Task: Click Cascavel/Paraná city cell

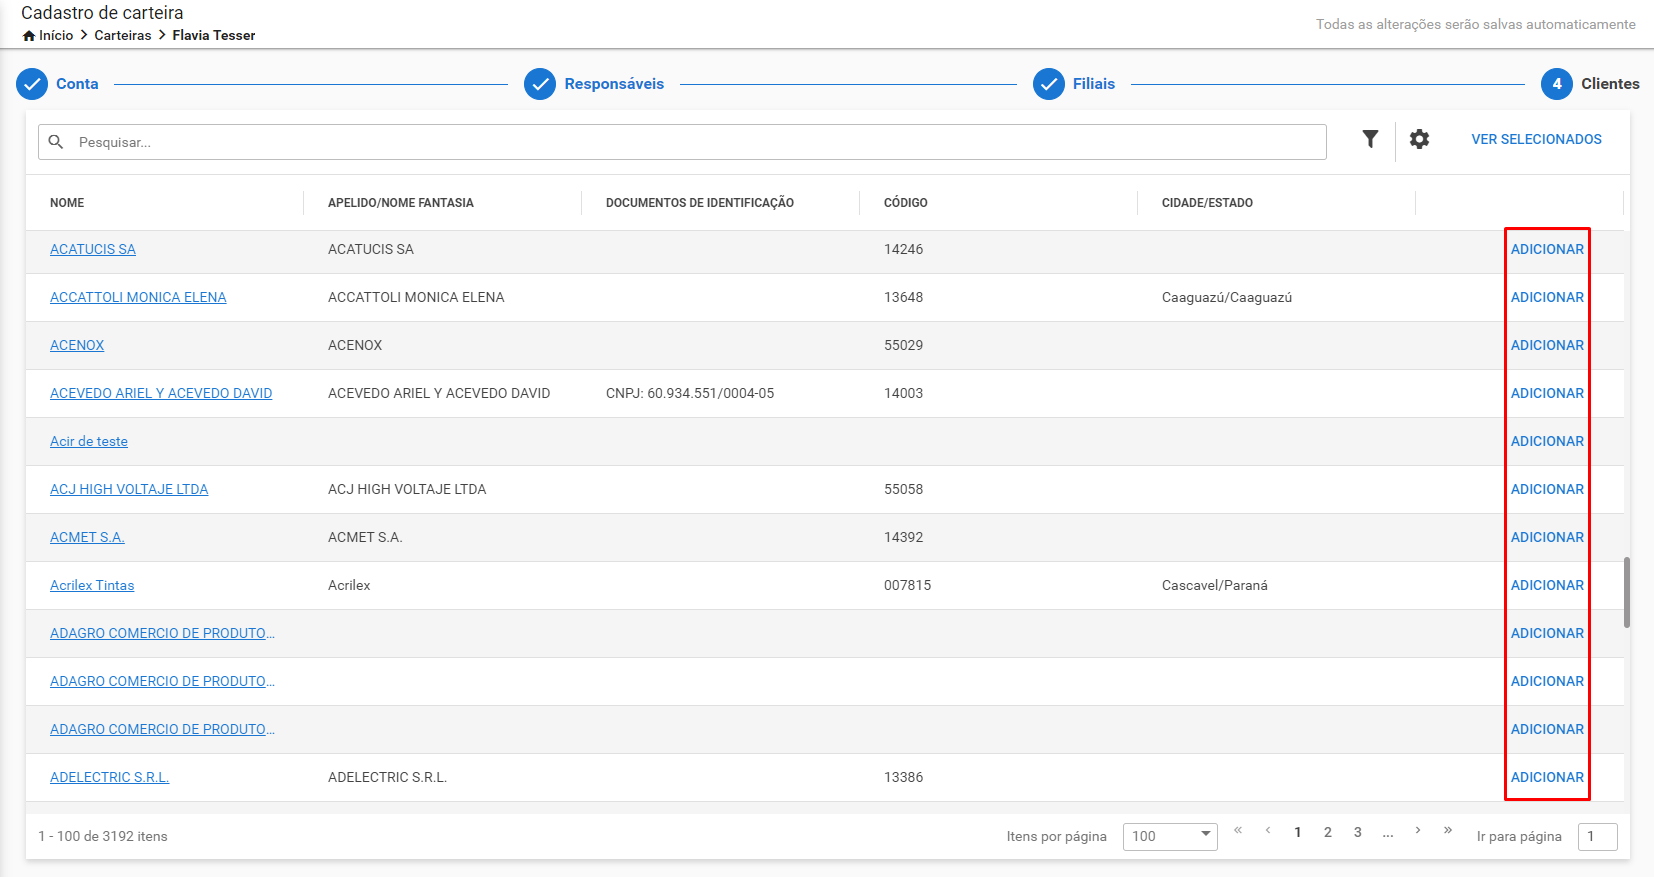Action: point(1215,585)
